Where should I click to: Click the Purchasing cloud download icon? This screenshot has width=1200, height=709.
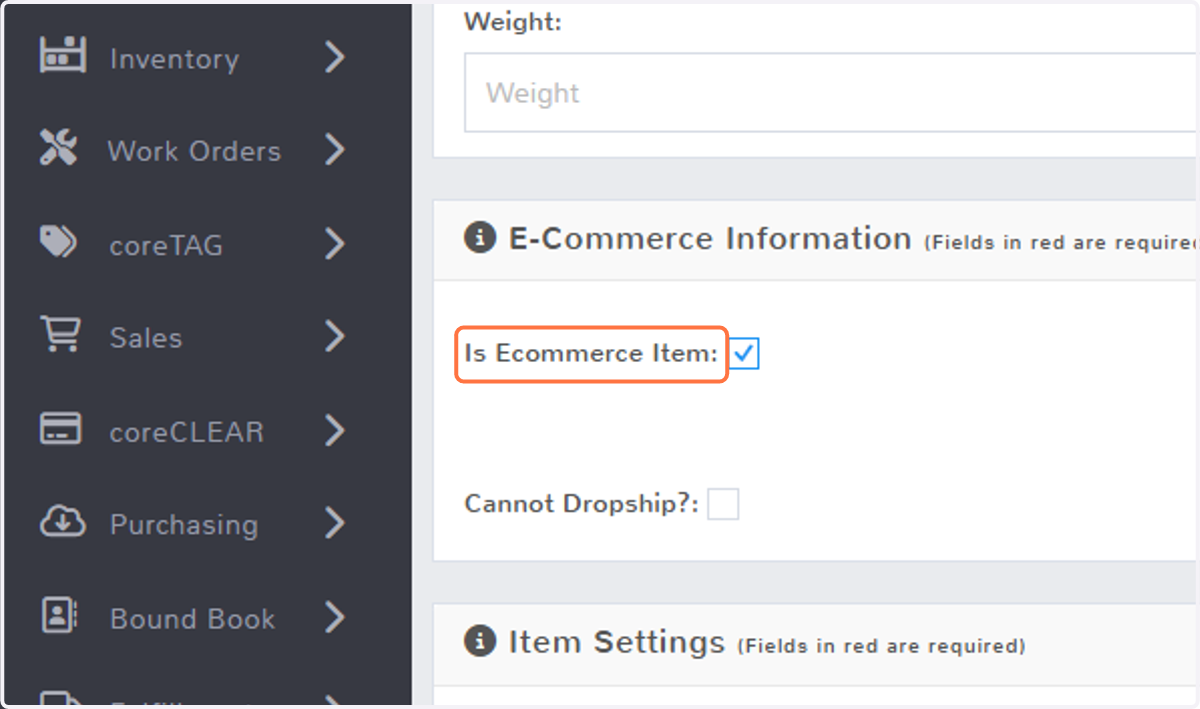pos(61,522)
